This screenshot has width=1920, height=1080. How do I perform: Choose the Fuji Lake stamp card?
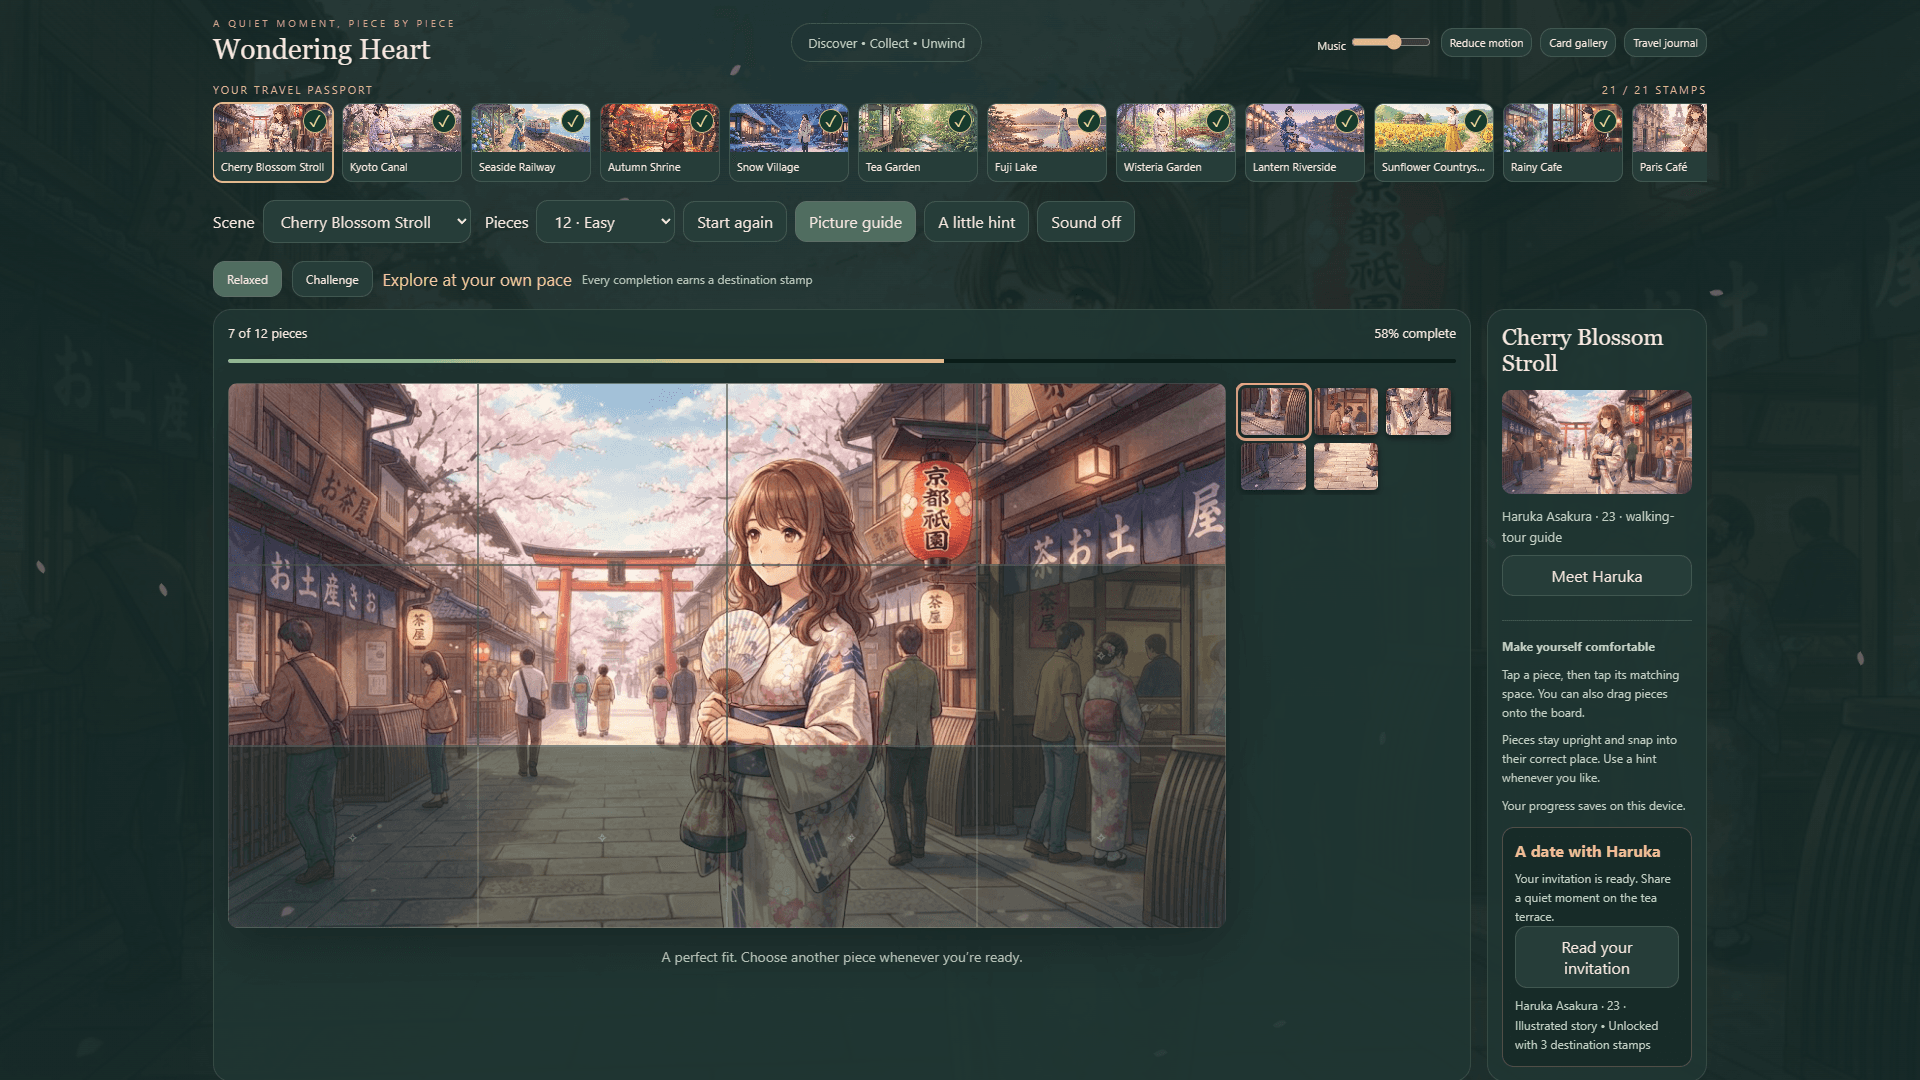(x=1047, y=142)
